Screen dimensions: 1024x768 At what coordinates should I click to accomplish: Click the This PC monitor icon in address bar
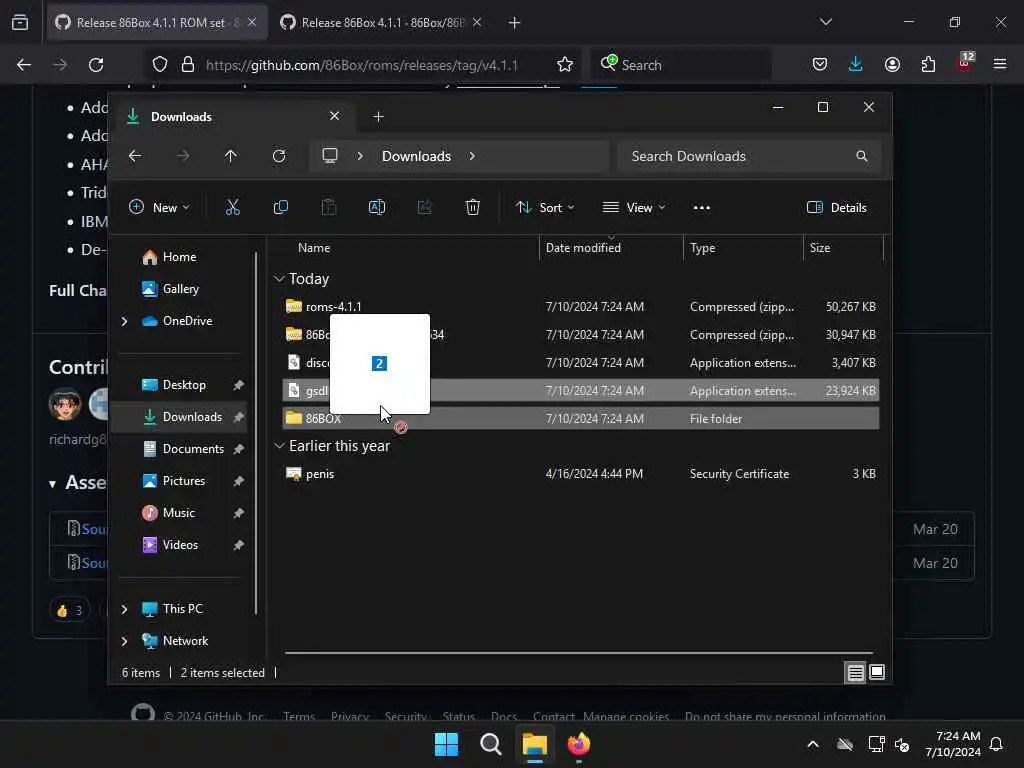(x=330, y=156)
